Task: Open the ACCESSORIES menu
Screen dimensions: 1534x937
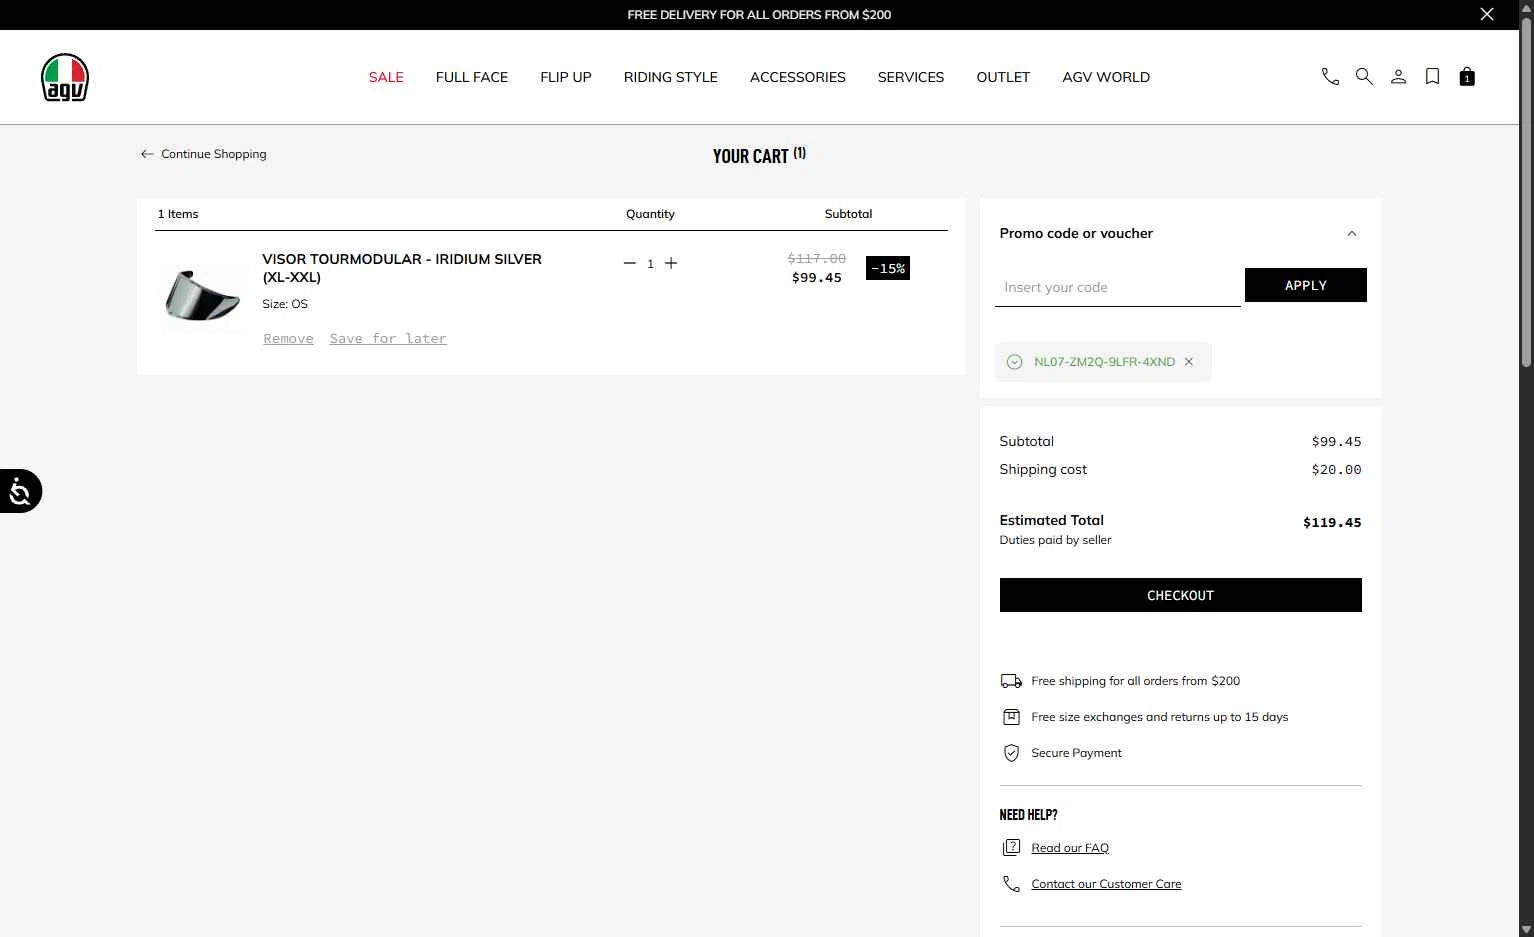Action: [x=798, y=77]
